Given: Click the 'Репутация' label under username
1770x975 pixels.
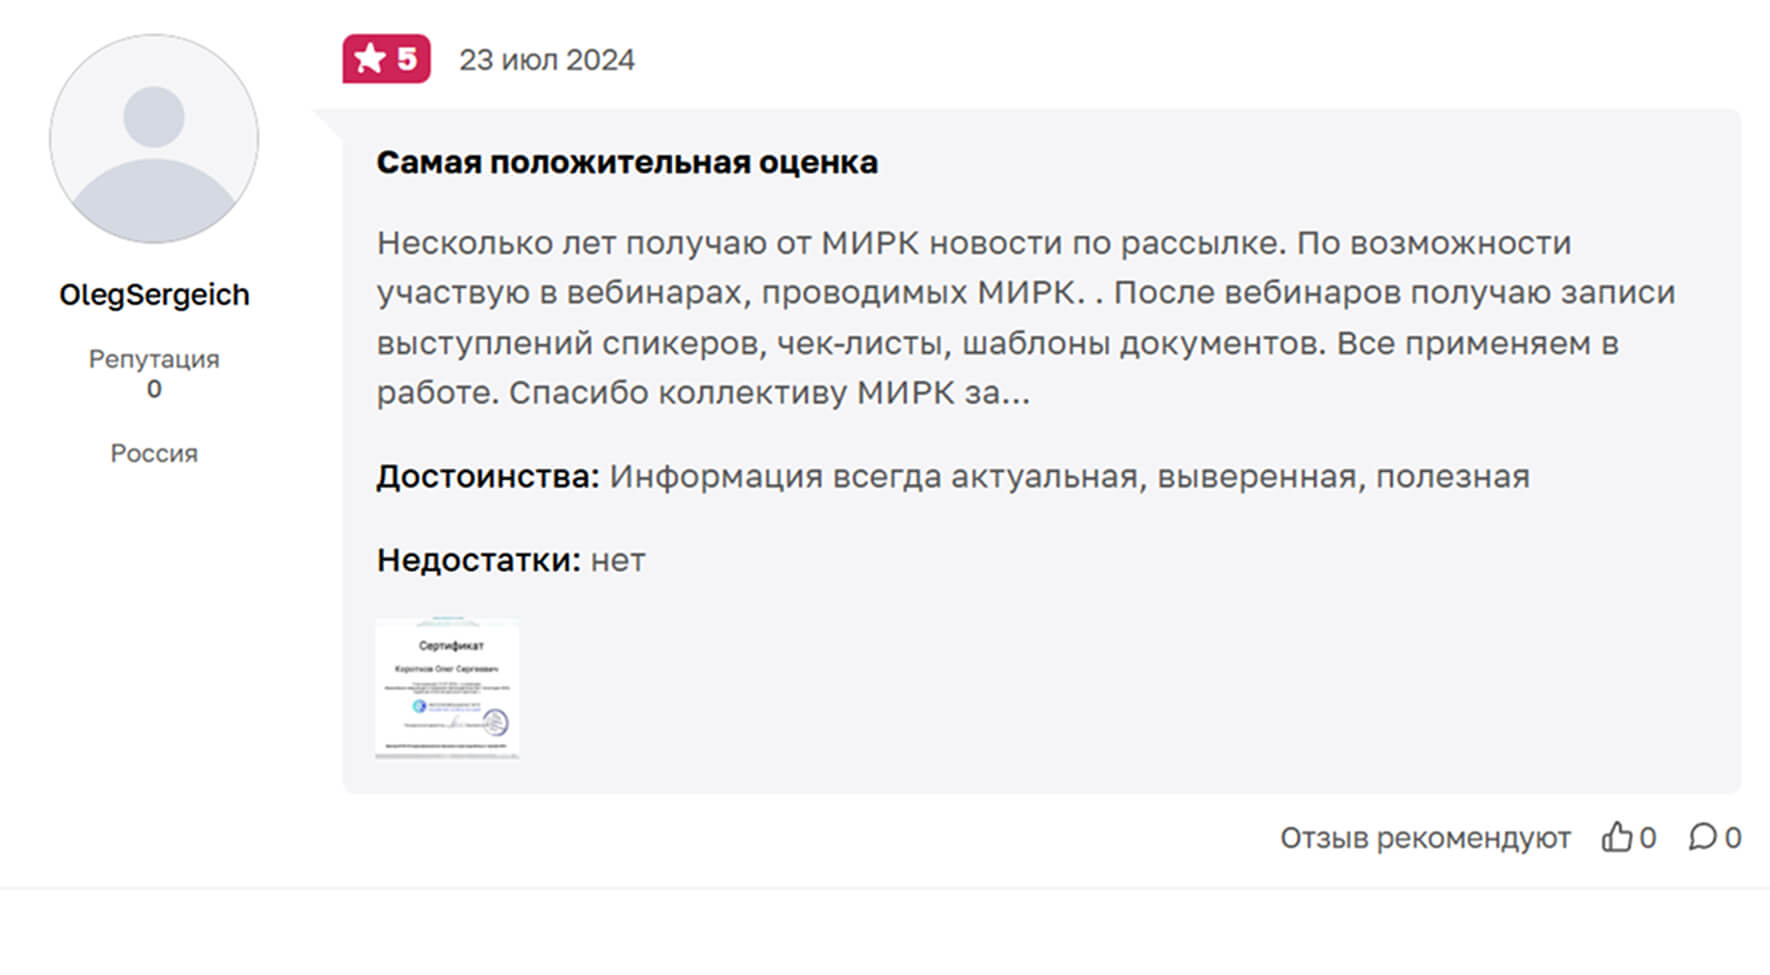Looking at the screenshot, I should pos(154,359).
